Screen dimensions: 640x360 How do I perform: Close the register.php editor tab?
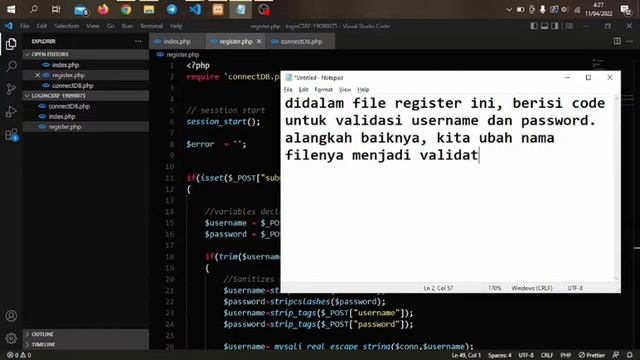pyautogui.click(x=259, y=42)
